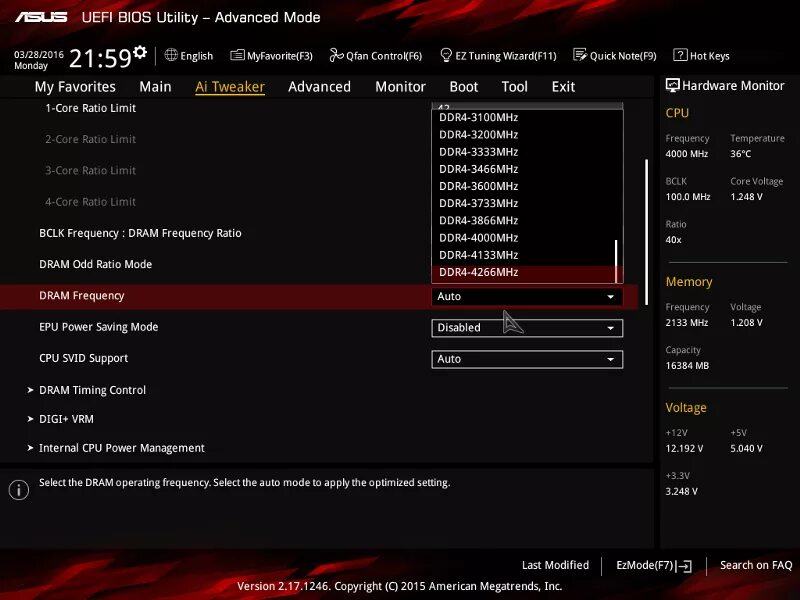Select the EPU Power Saving Mode label
800x600 pixels.
98,327
